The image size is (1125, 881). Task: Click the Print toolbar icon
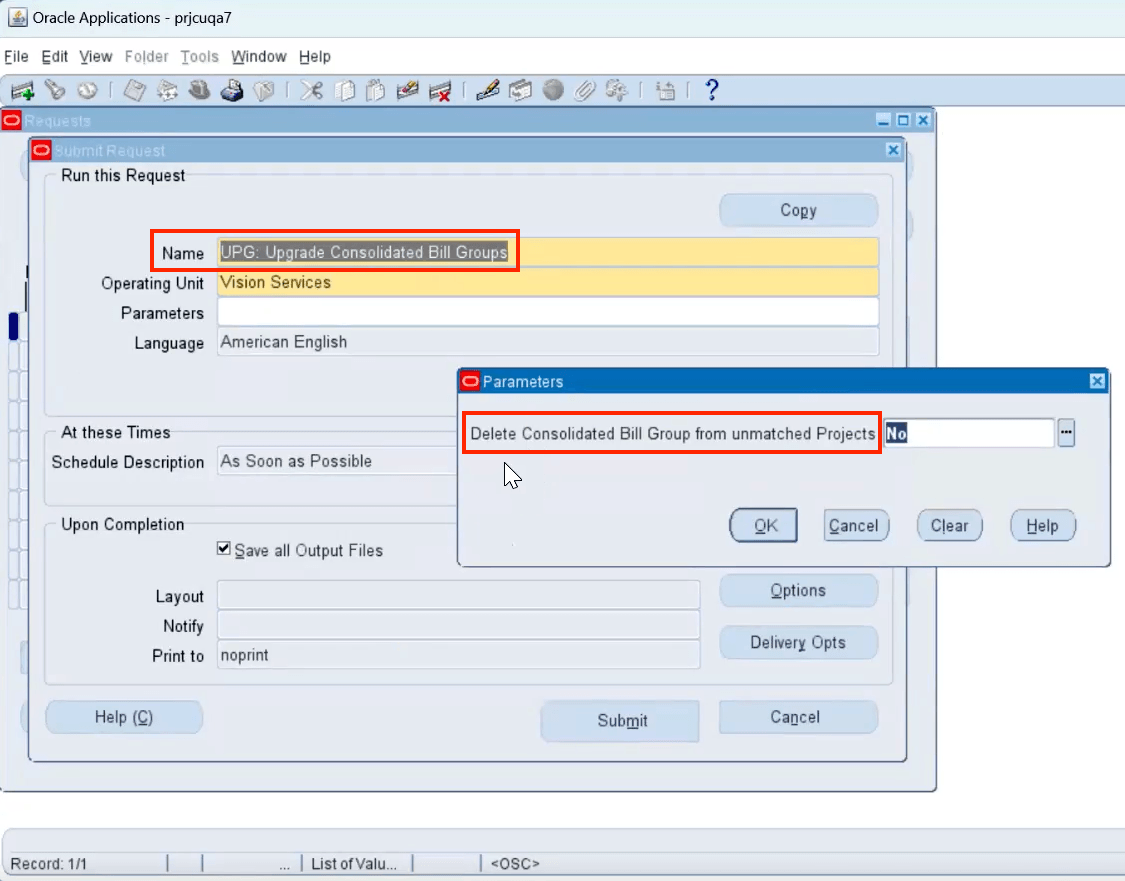tap(232, 90)
